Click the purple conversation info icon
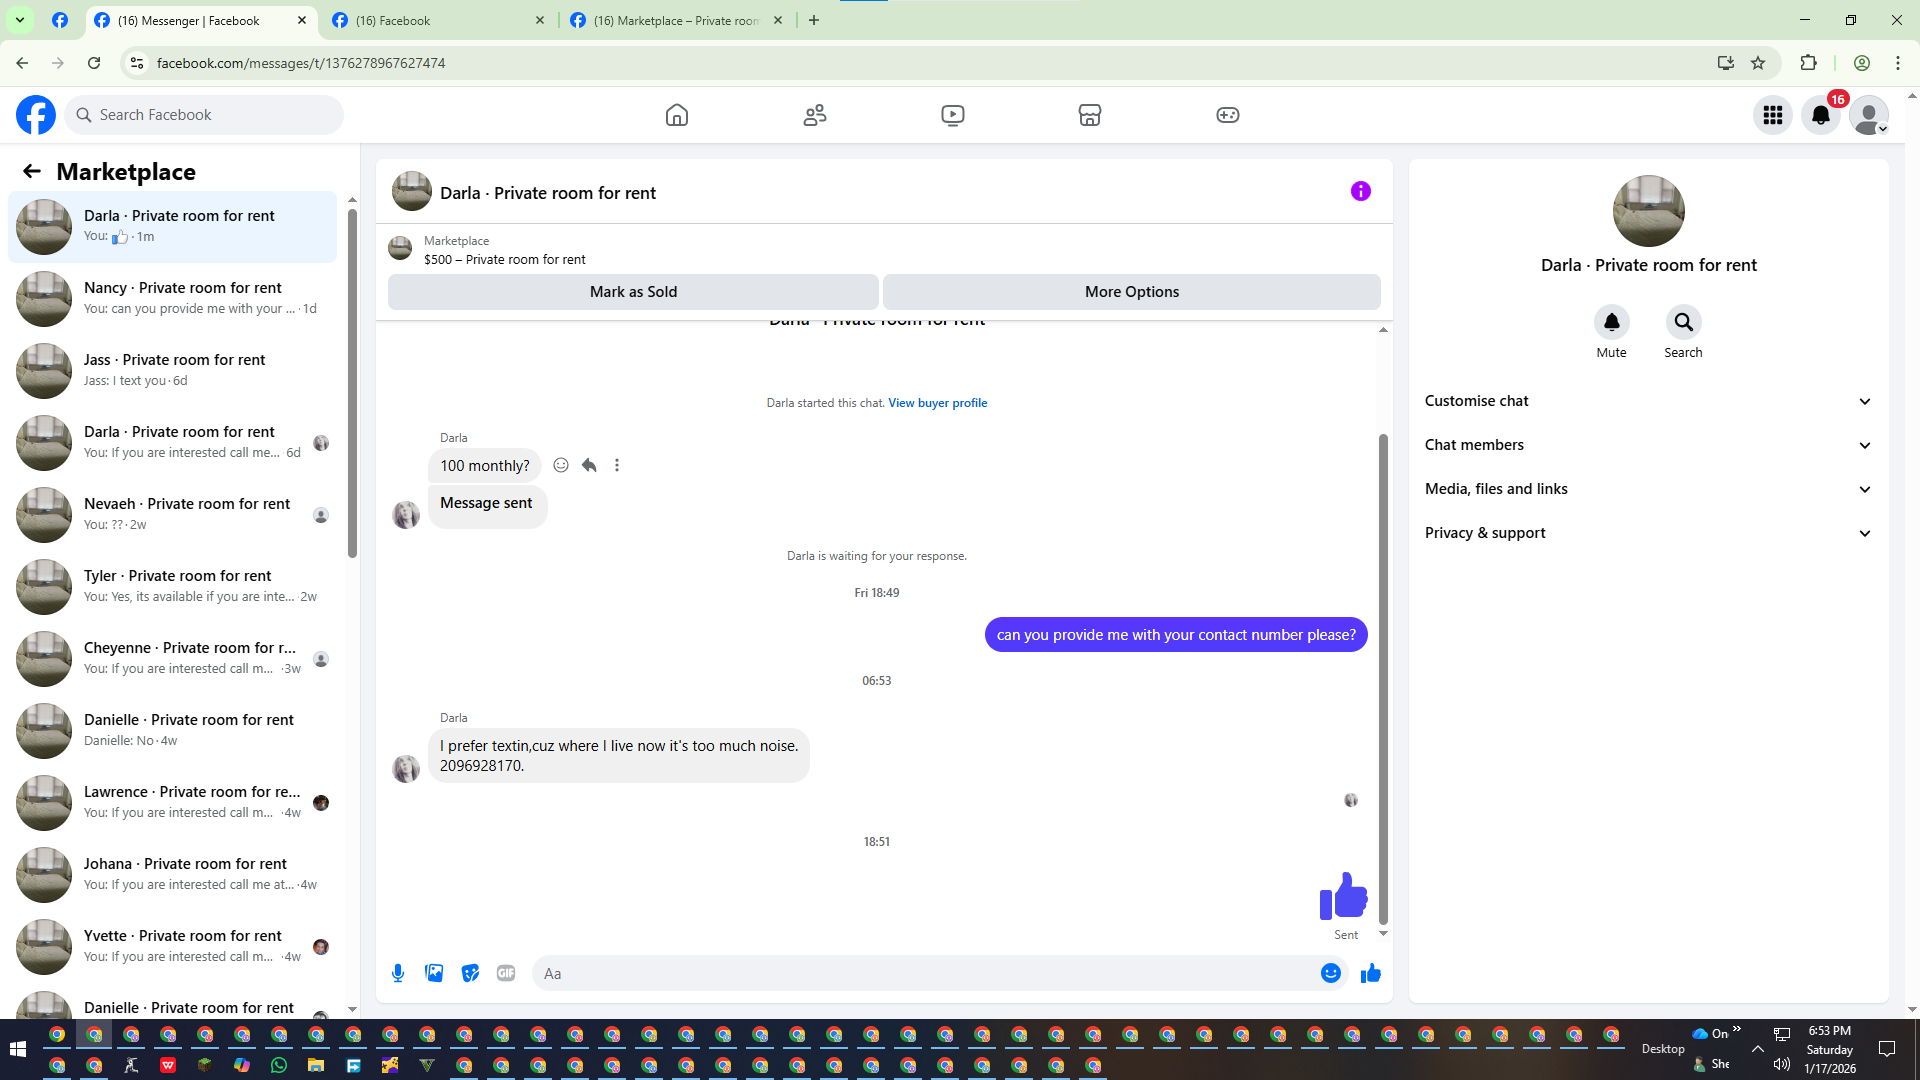This screenshot has width=1920, height=1080. 1360,191
